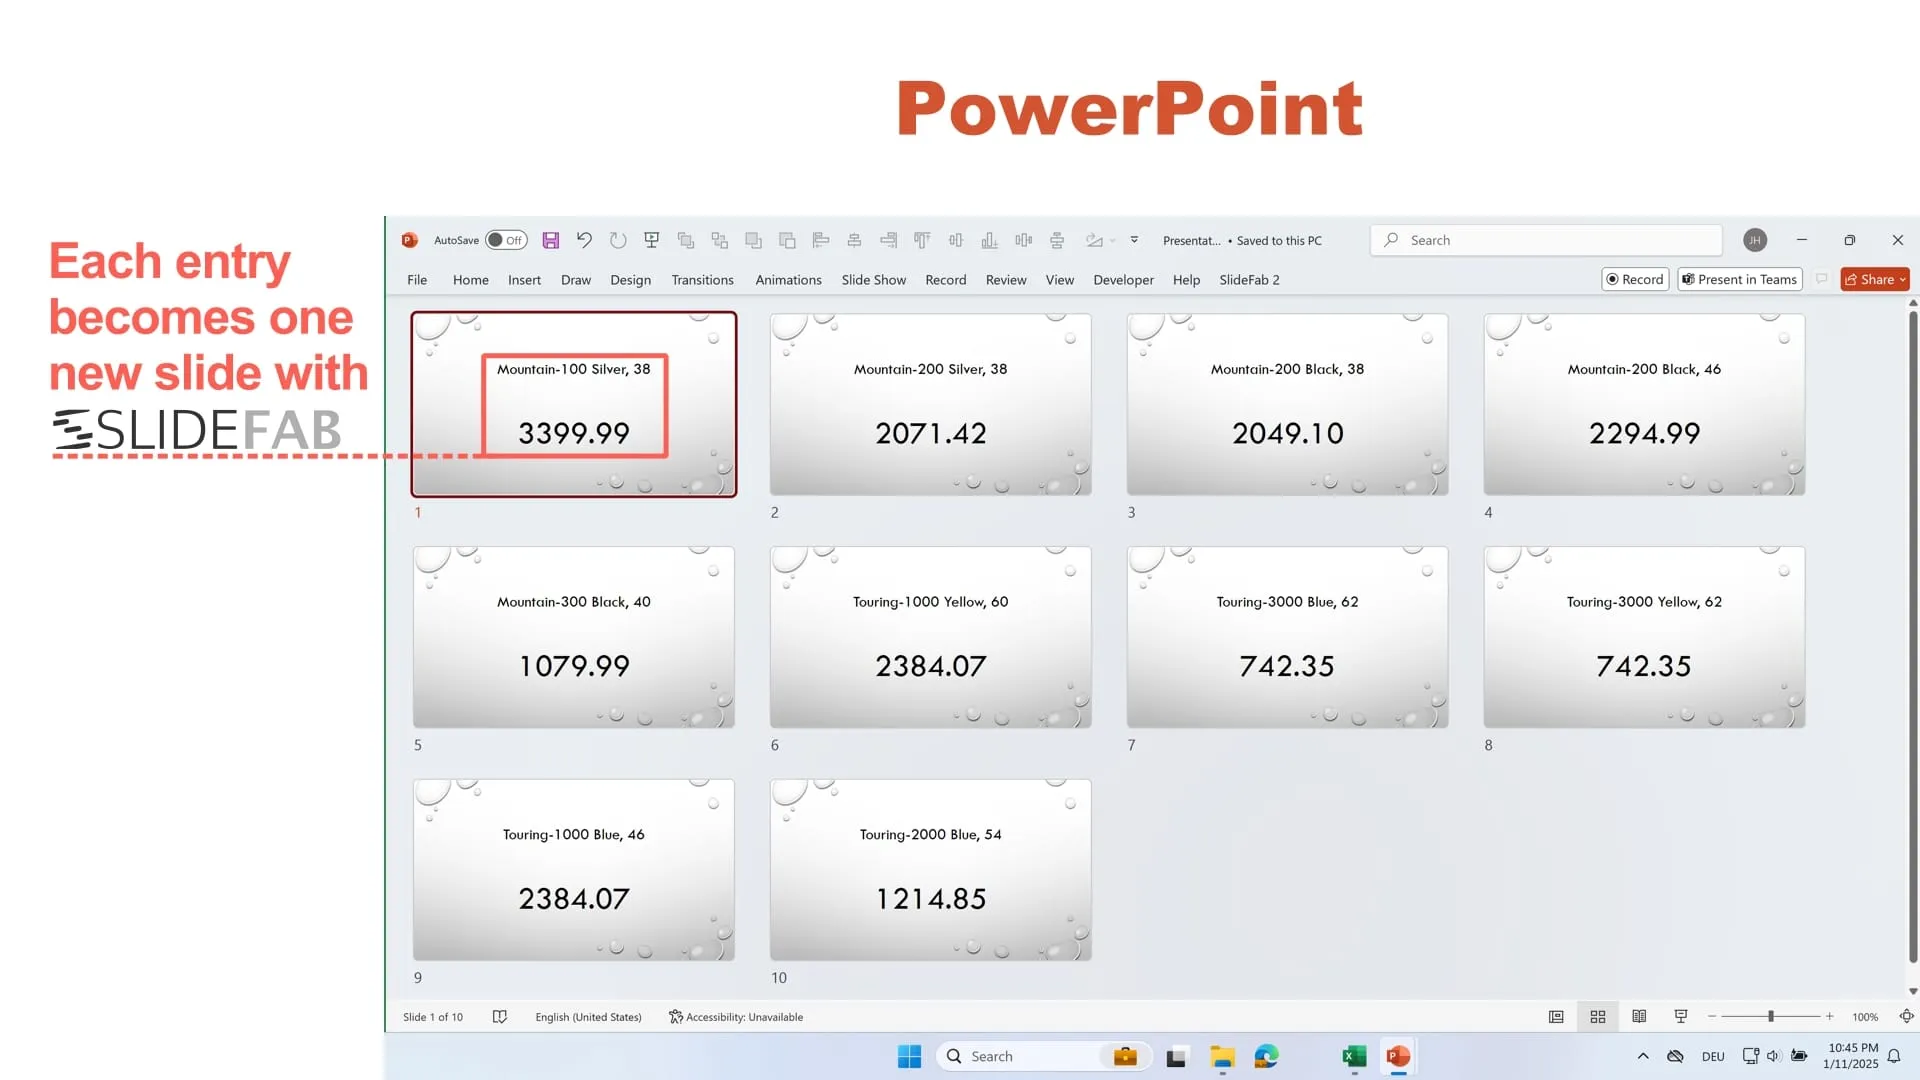1920x1080 pixels.
Task: Fit slide to current window icon
Action: coord(1906,1017)
